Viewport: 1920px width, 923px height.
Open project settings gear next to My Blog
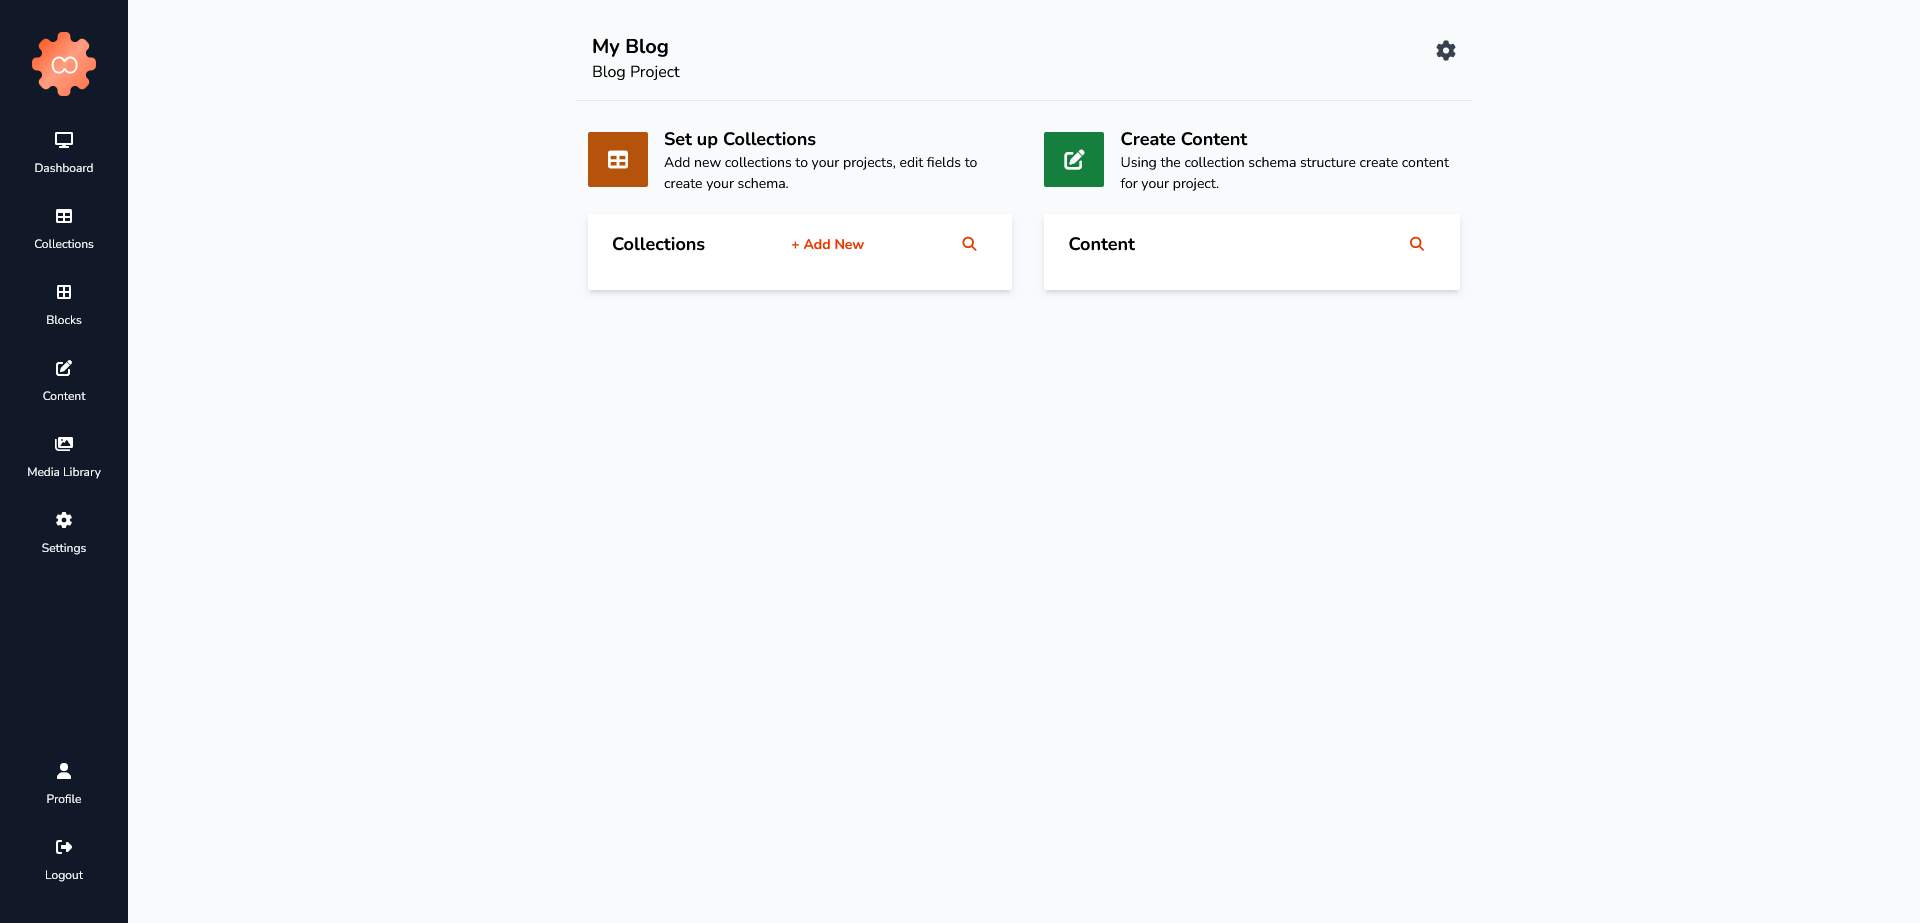tap(1446, 50)
